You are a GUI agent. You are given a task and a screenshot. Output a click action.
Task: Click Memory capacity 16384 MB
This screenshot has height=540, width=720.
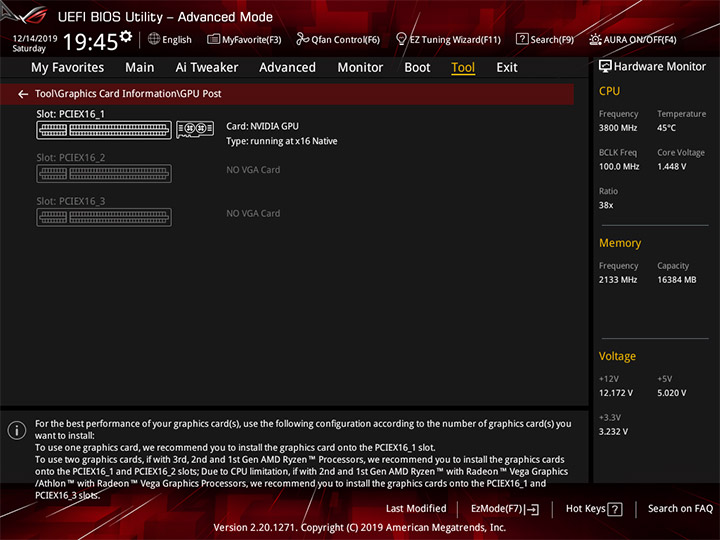(x=676, y=280)
